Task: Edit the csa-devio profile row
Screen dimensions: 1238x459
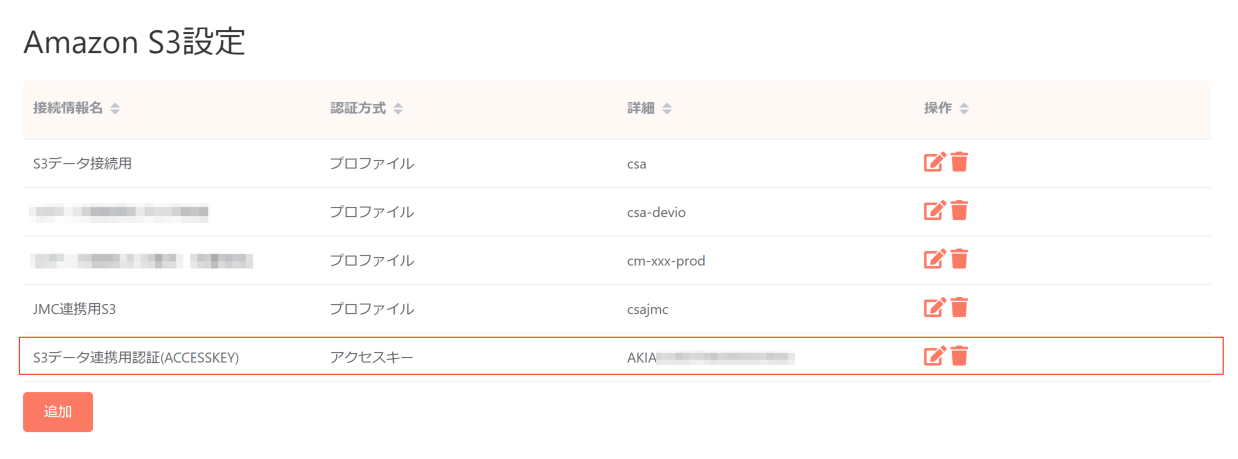Action: click(x=934, y=211)
